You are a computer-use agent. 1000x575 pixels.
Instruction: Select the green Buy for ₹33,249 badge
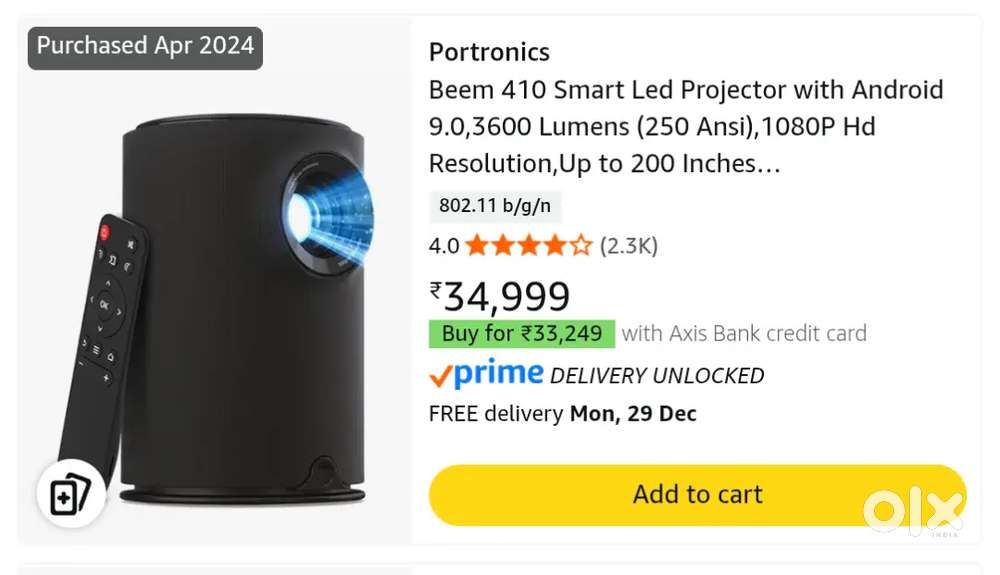tap(521, 334)
